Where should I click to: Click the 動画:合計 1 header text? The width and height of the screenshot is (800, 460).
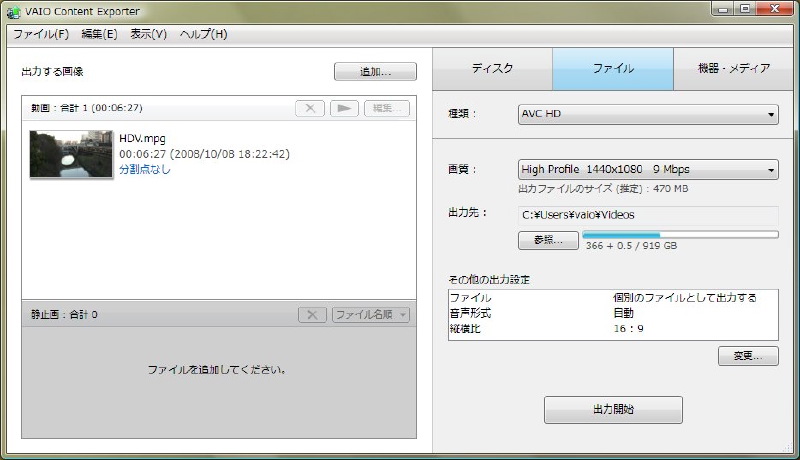[x=87, y=108]
